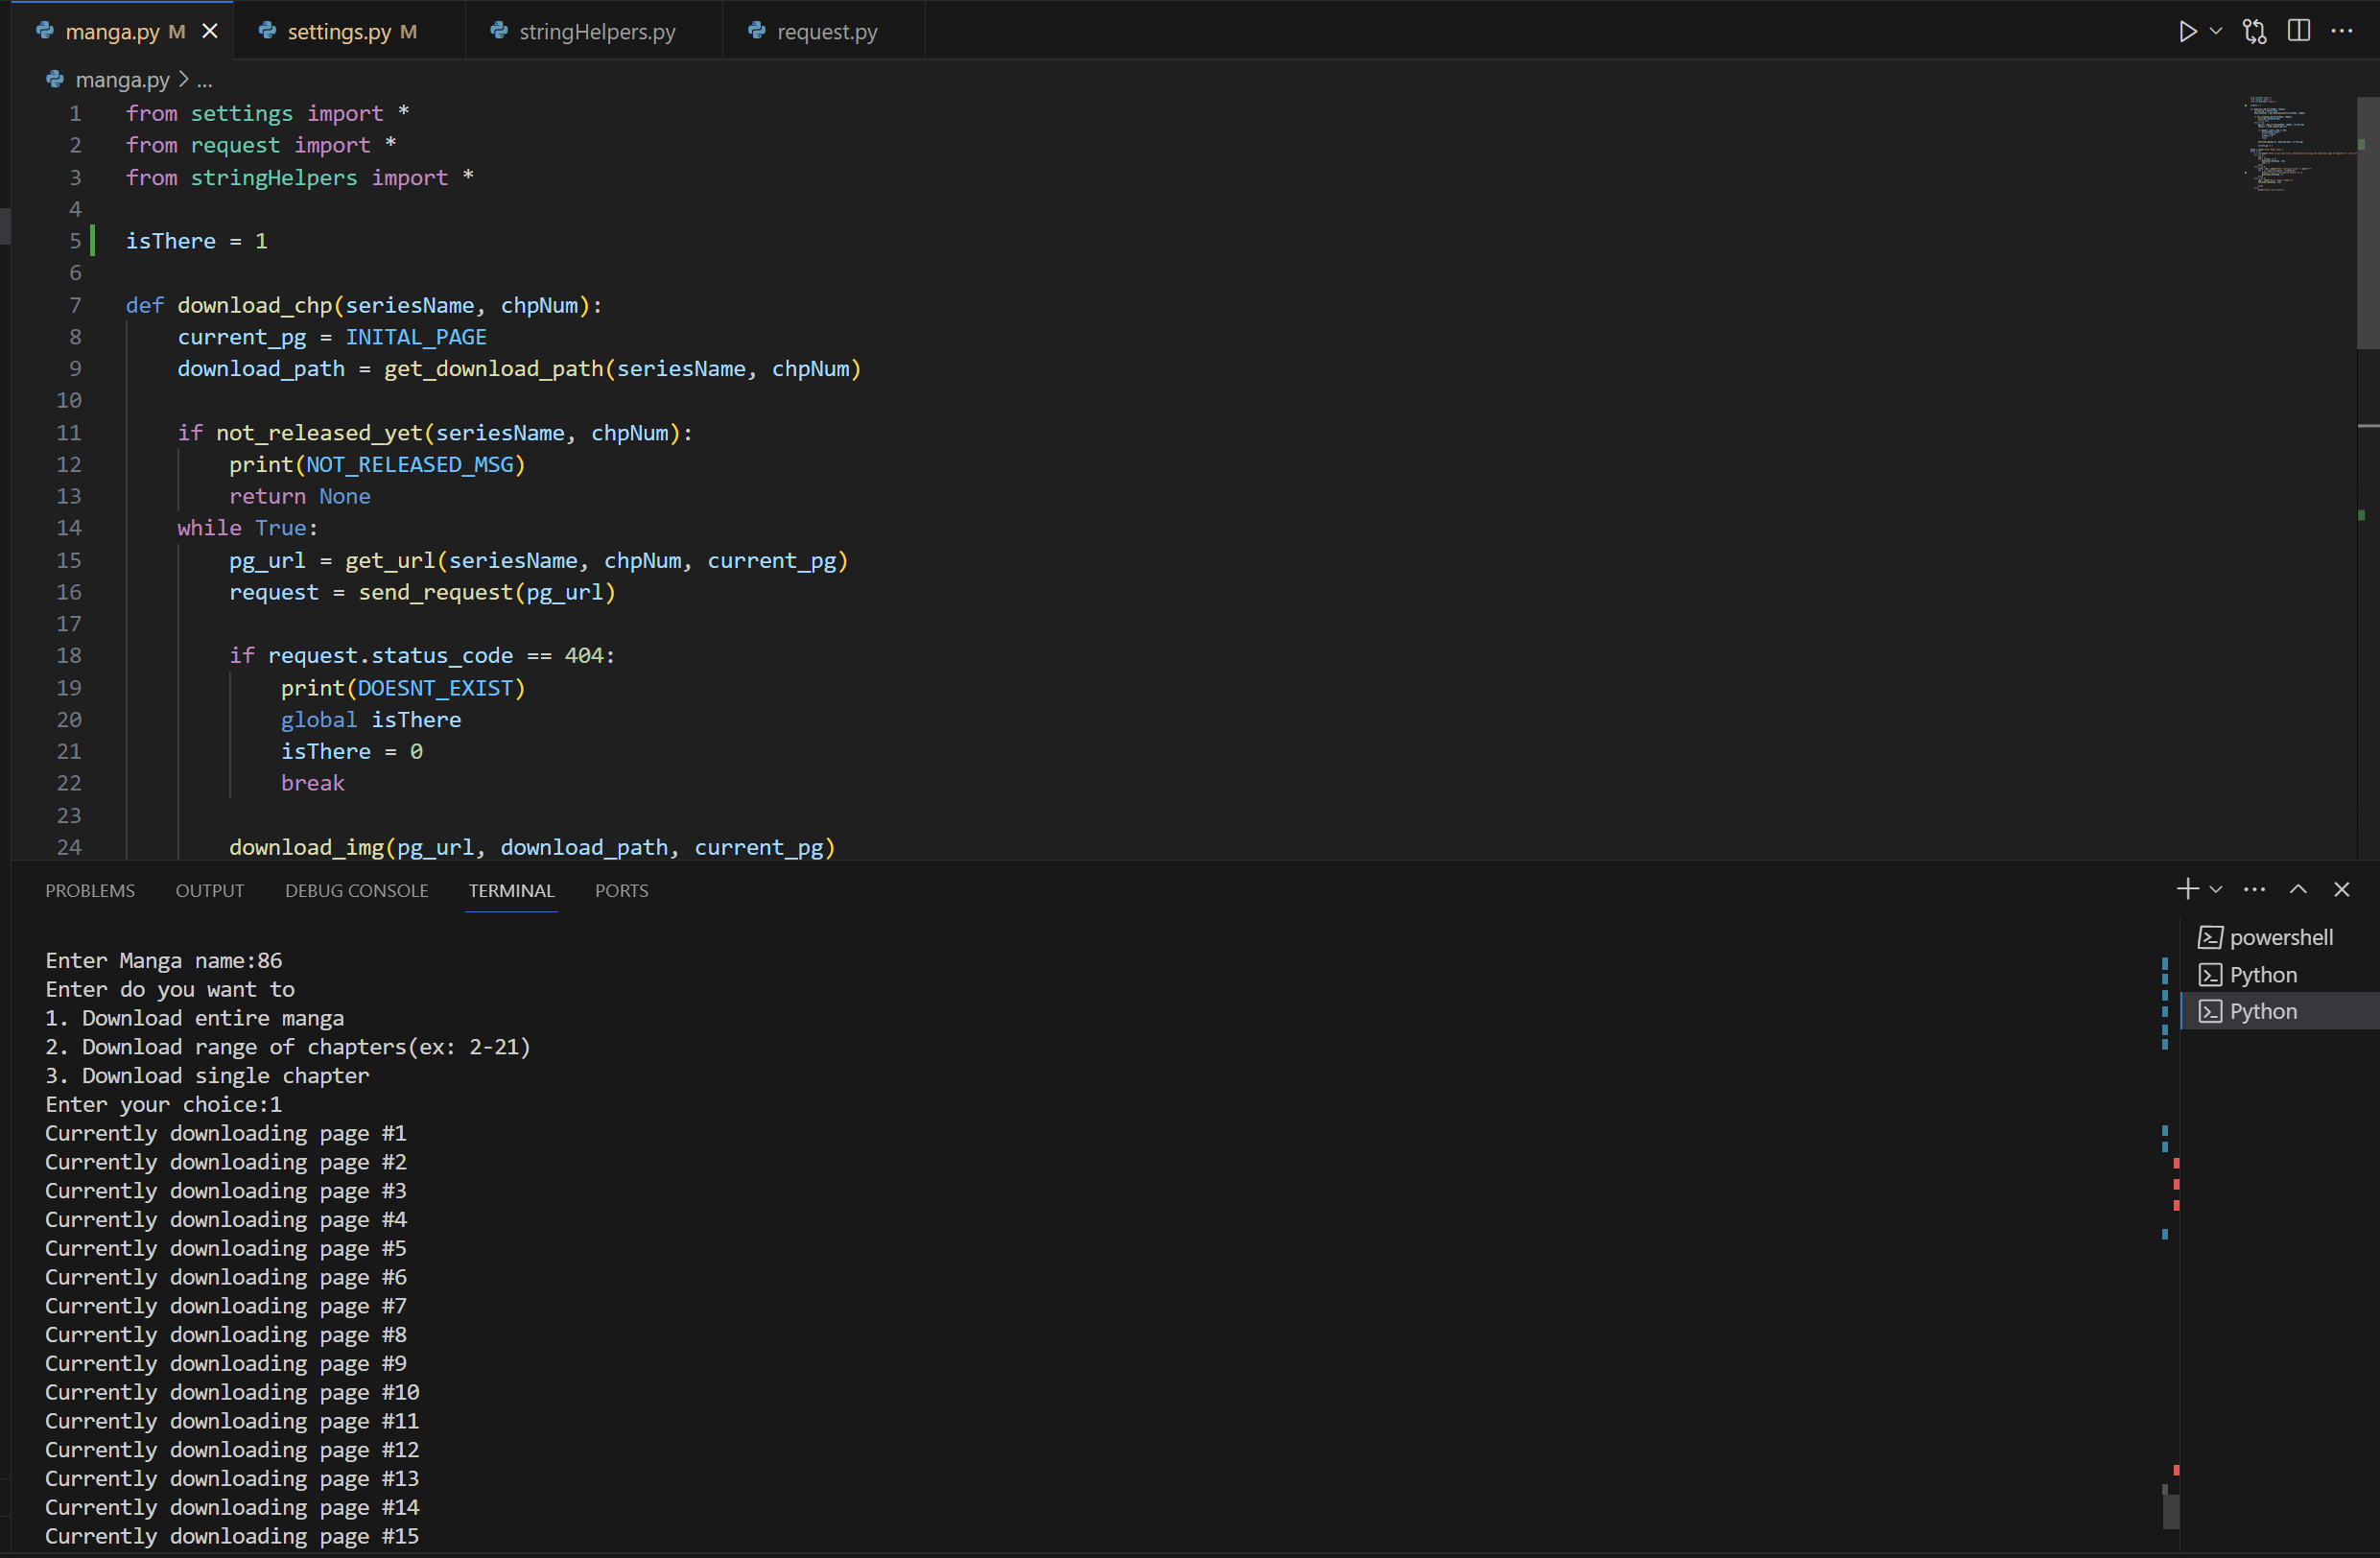Open terminal launch profile dropdown arrow
2380x1558 pixels.
click(2216, 889)
